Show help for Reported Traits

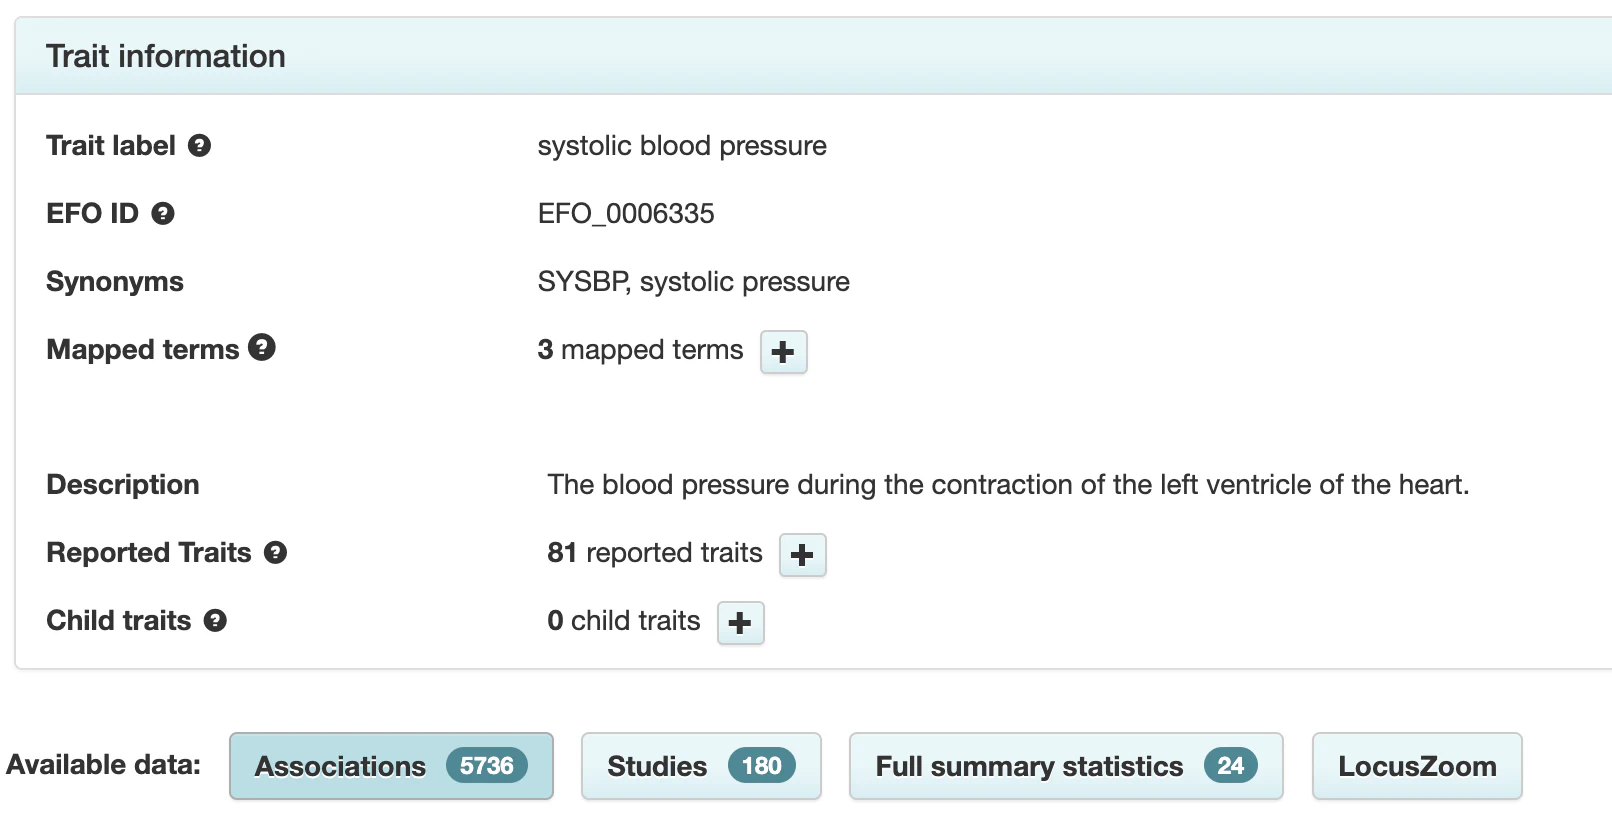click(x=276, y=552)
